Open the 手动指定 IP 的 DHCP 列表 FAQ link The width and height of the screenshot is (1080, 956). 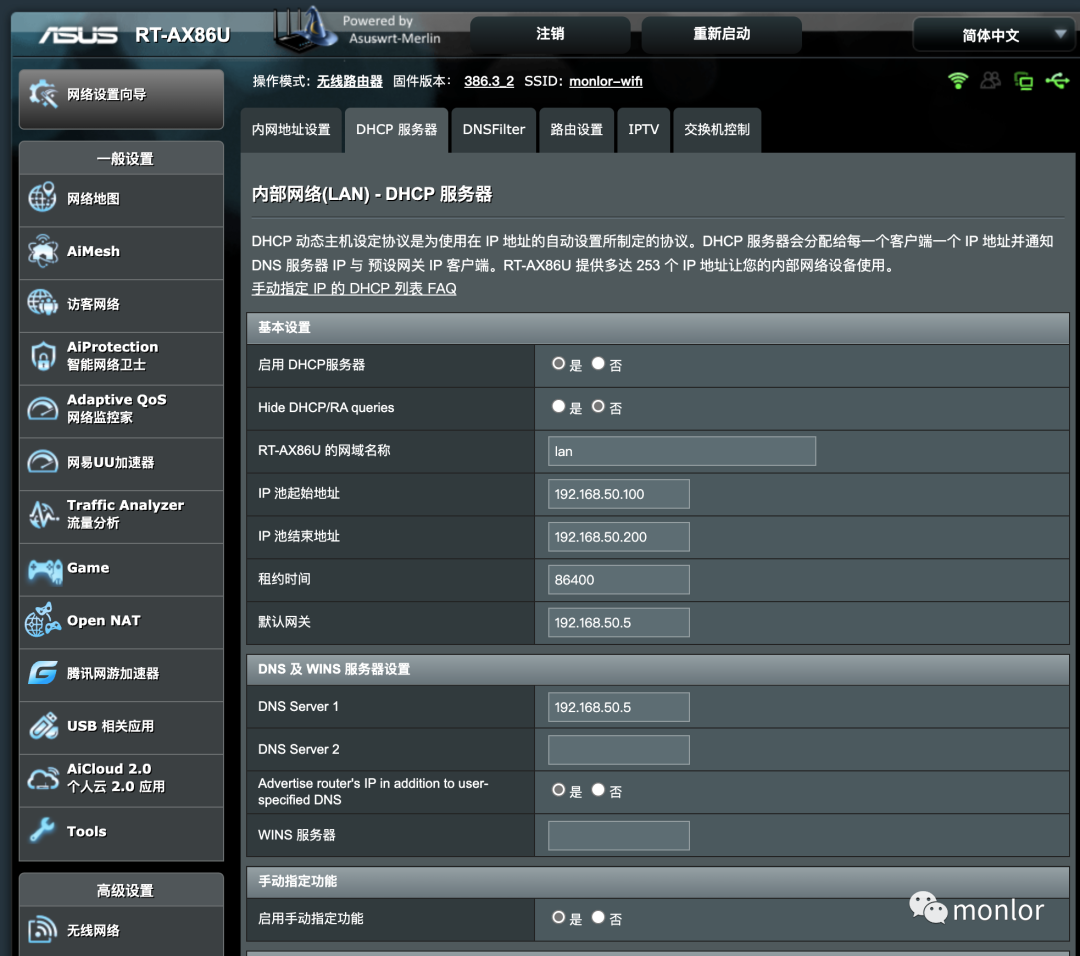[353, 288]
